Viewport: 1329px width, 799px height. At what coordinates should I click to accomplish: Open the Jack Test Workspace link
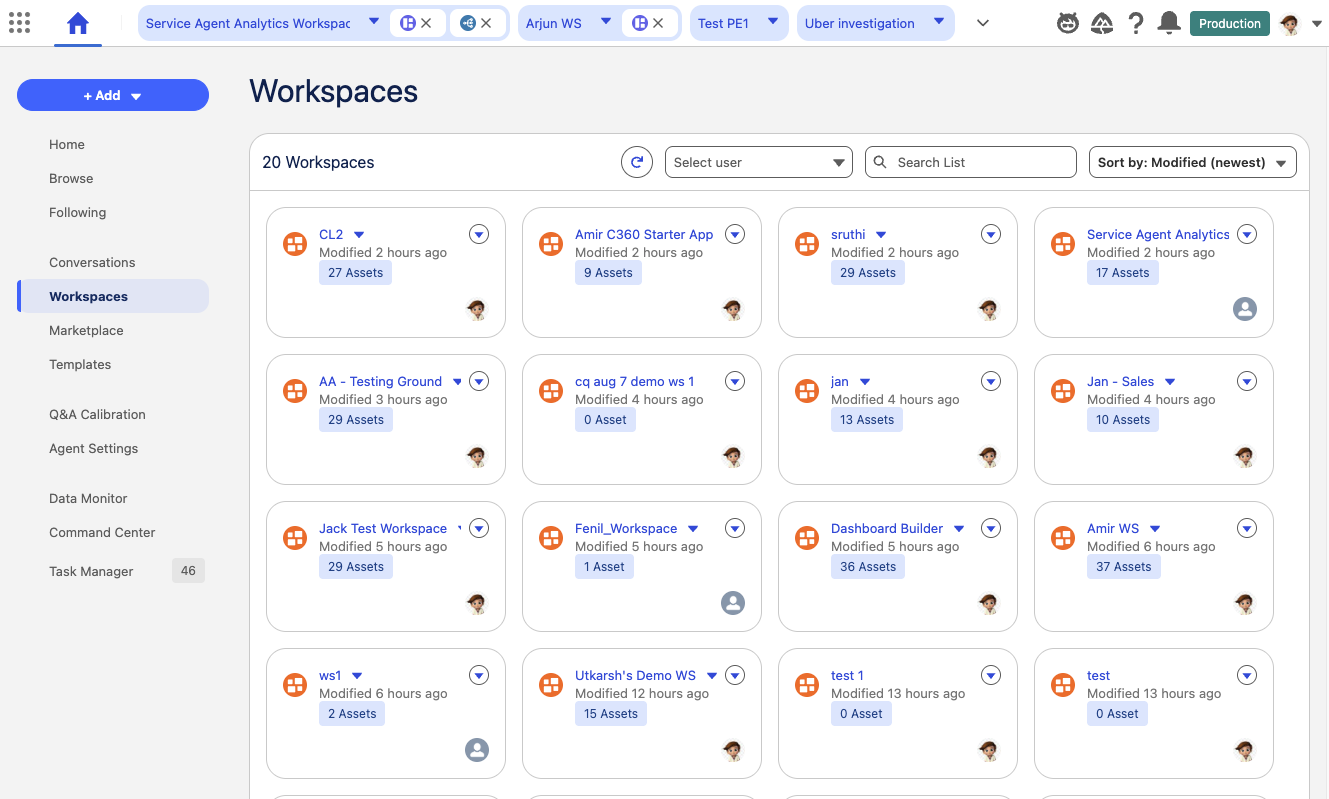click(x=383, y=528)
